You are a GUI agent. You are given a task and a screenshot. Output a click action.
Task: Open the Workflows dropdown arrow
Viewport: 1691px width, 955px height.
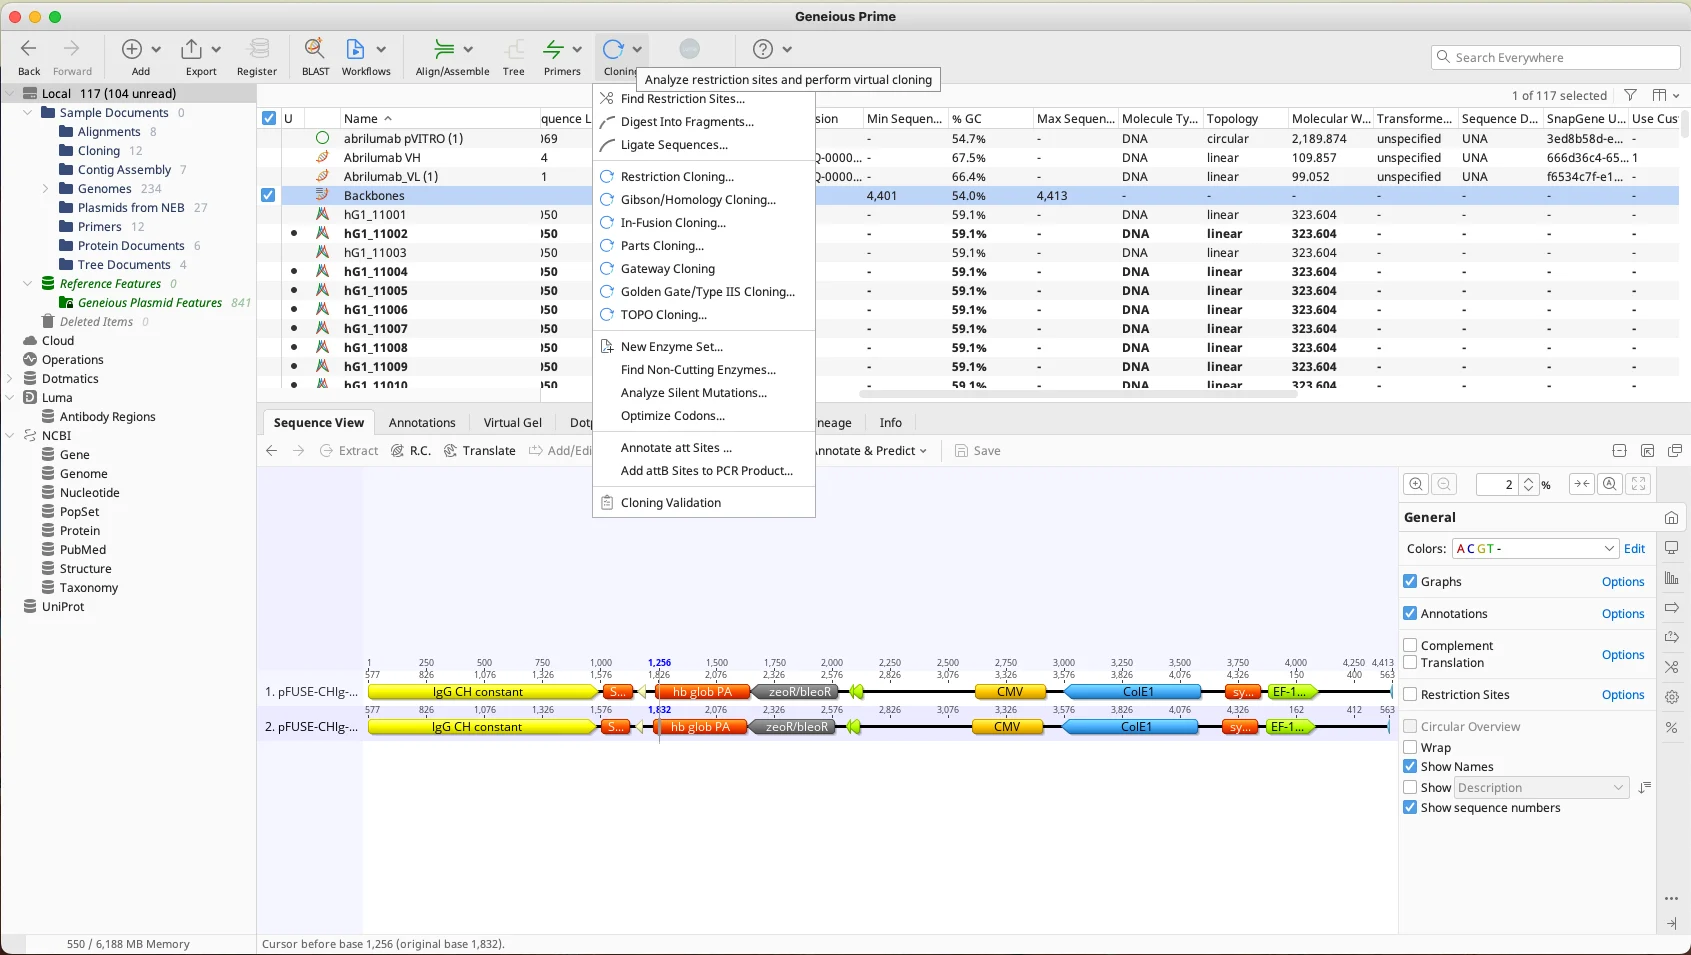[x=381, y=49]
